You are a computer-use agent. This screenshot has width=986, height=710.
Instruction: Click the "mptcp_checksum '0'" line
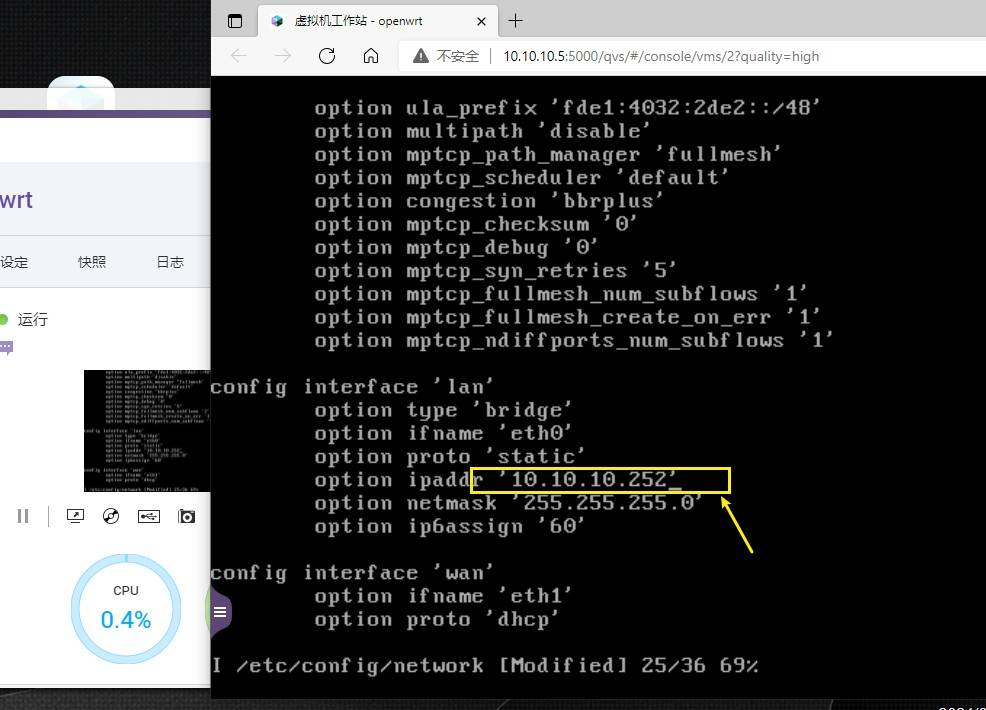[476, 225]
